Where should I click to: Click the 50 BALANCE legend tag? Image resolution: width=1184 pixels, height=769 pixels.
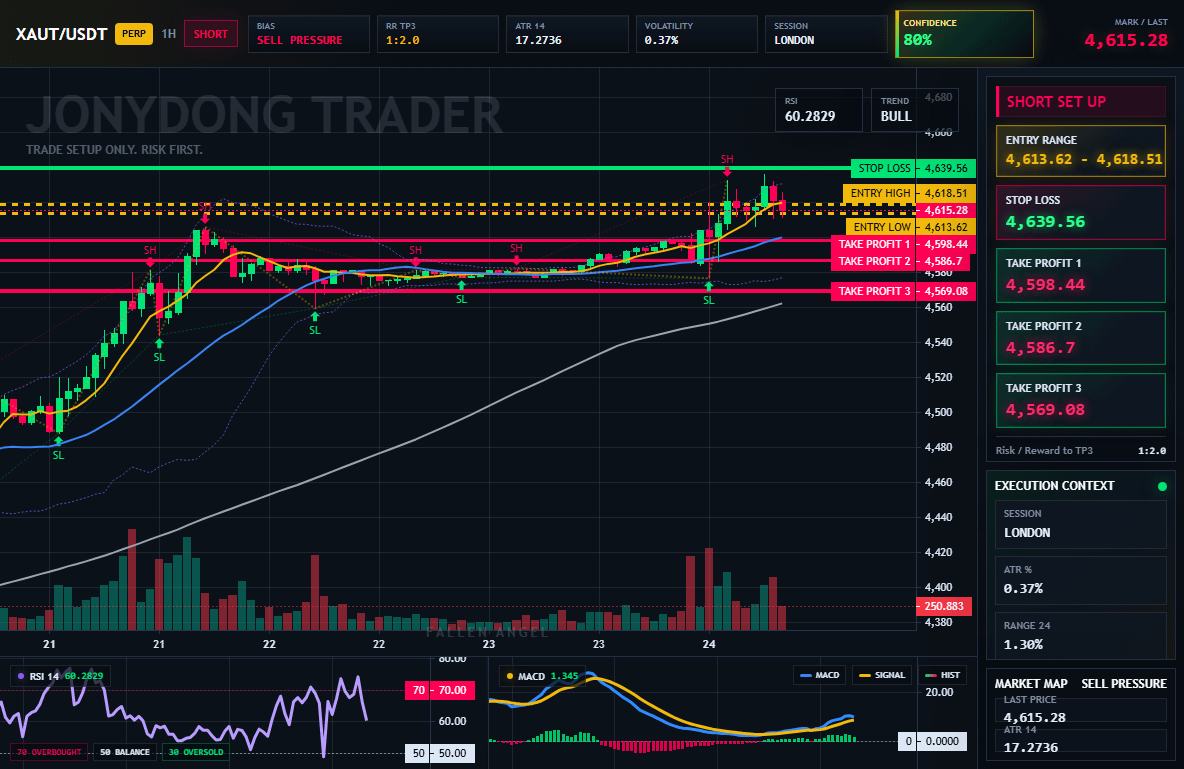[125, 752]
